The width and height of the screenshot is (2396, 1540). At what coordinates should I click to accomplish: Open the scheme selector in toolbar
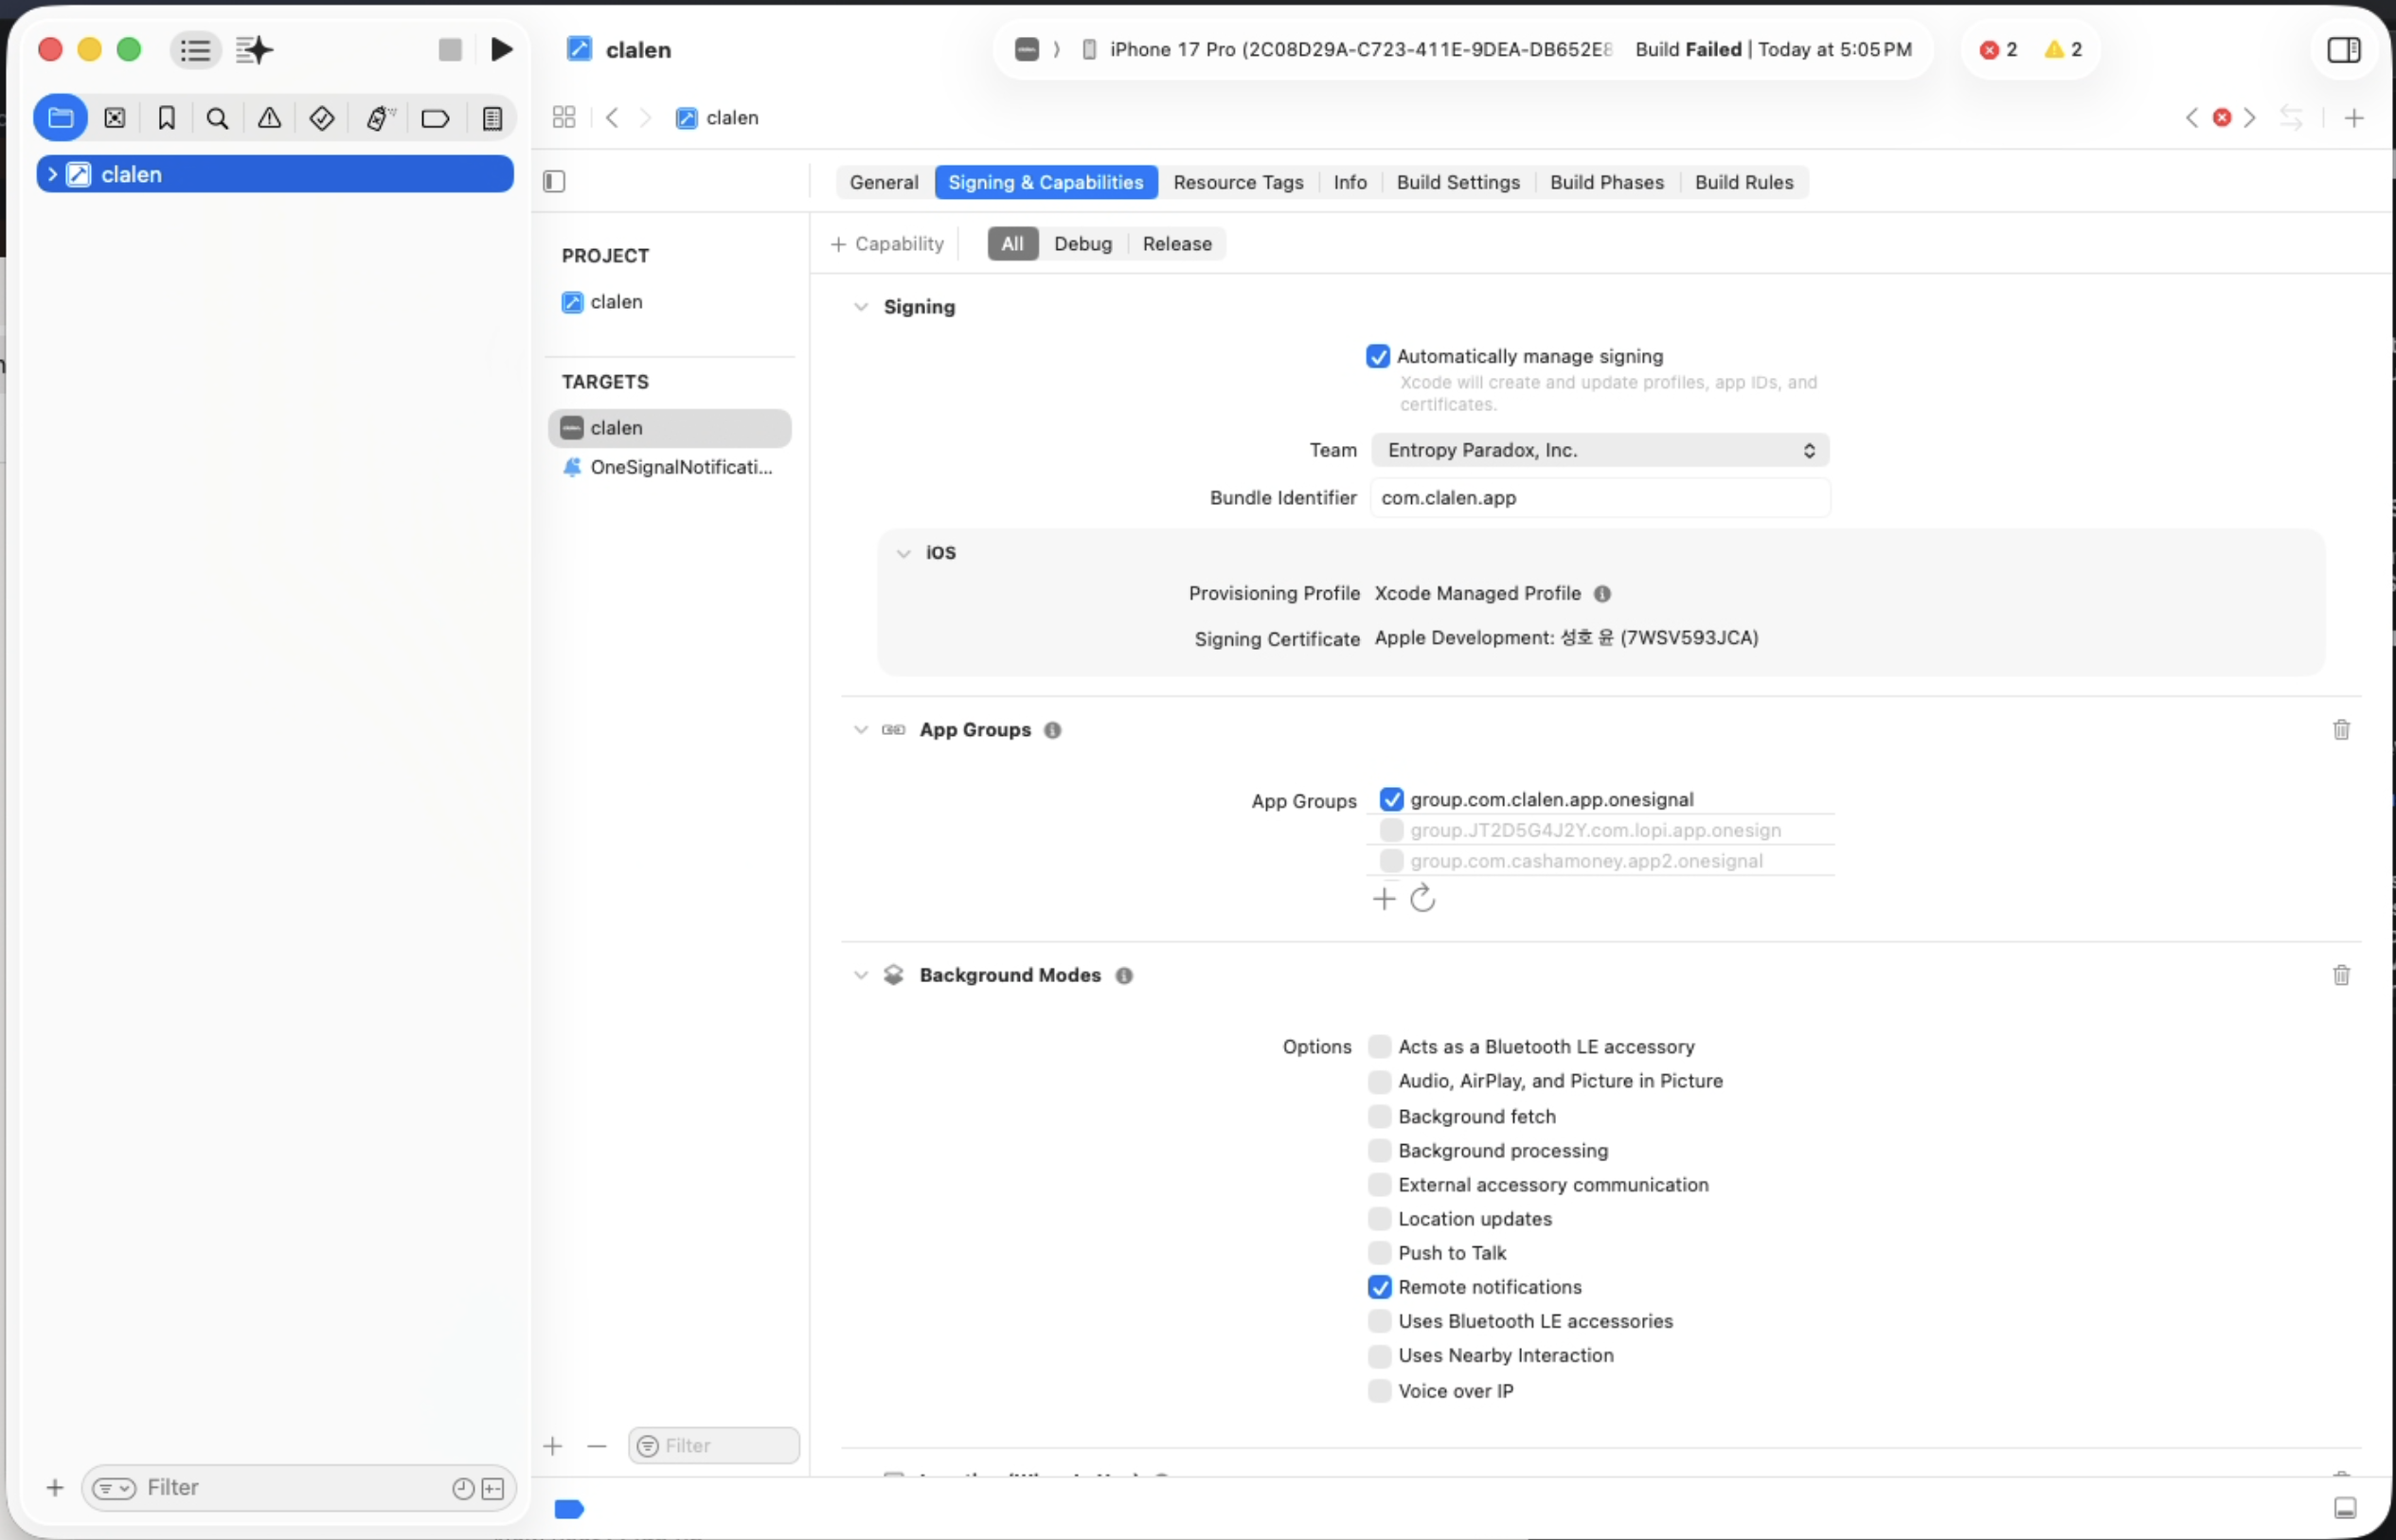pos(1027,49)
